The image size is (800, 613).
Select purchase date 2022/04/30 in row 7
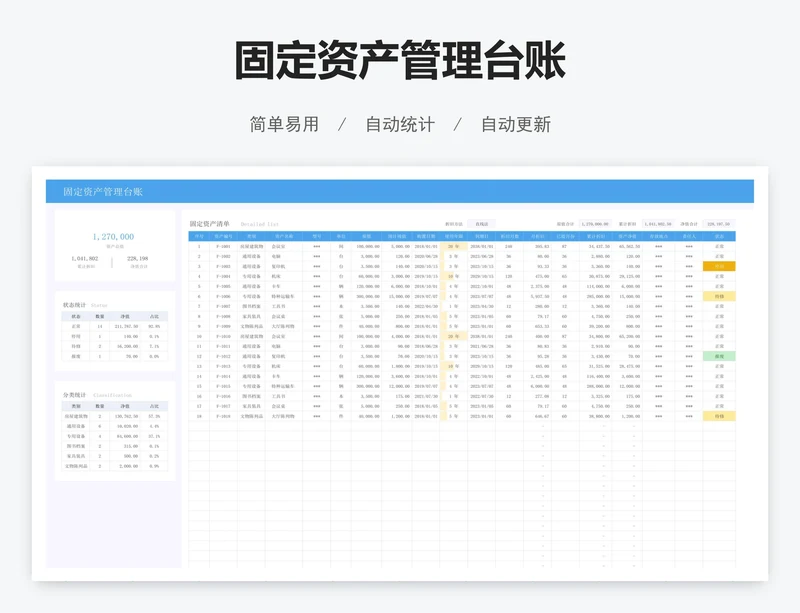tap(426, 307)
